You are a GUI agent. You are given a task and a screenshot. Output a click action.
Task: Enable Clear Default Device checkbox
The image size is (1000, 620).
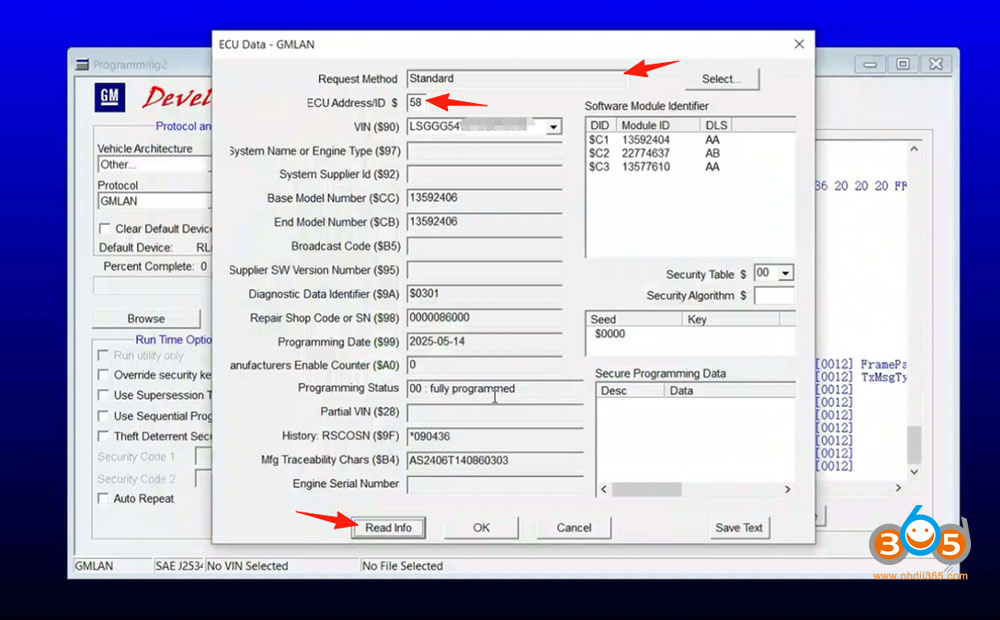pyautogui.click(x=104, y=229)
